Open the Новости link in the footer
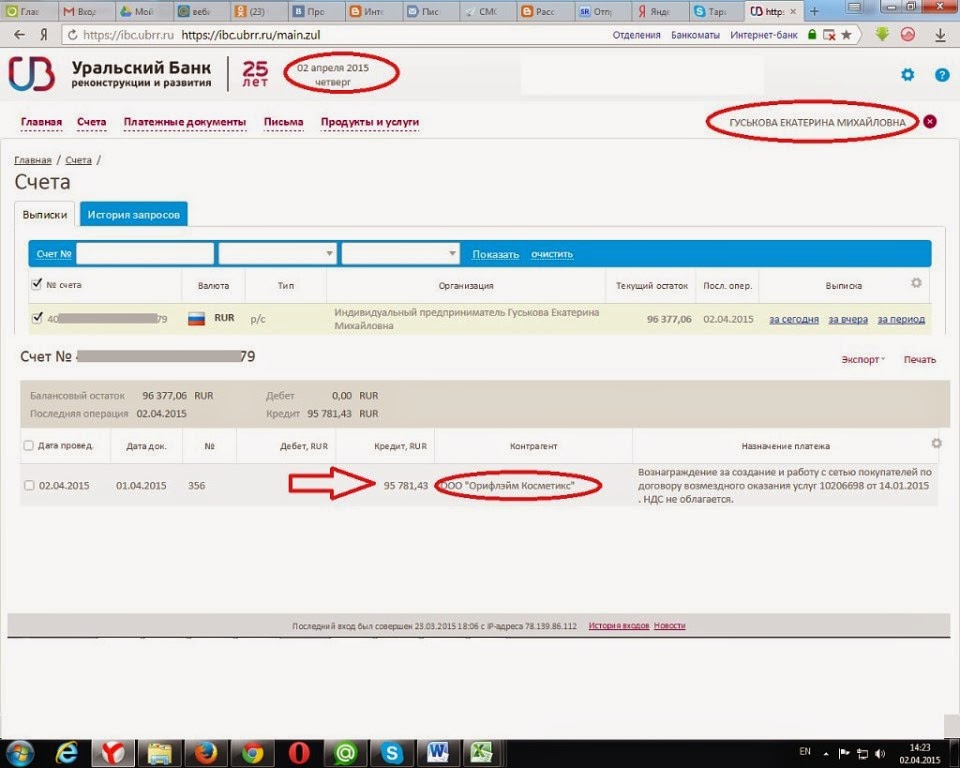The height and width of the screenshot is (768, 960). [x=669, y=625]
